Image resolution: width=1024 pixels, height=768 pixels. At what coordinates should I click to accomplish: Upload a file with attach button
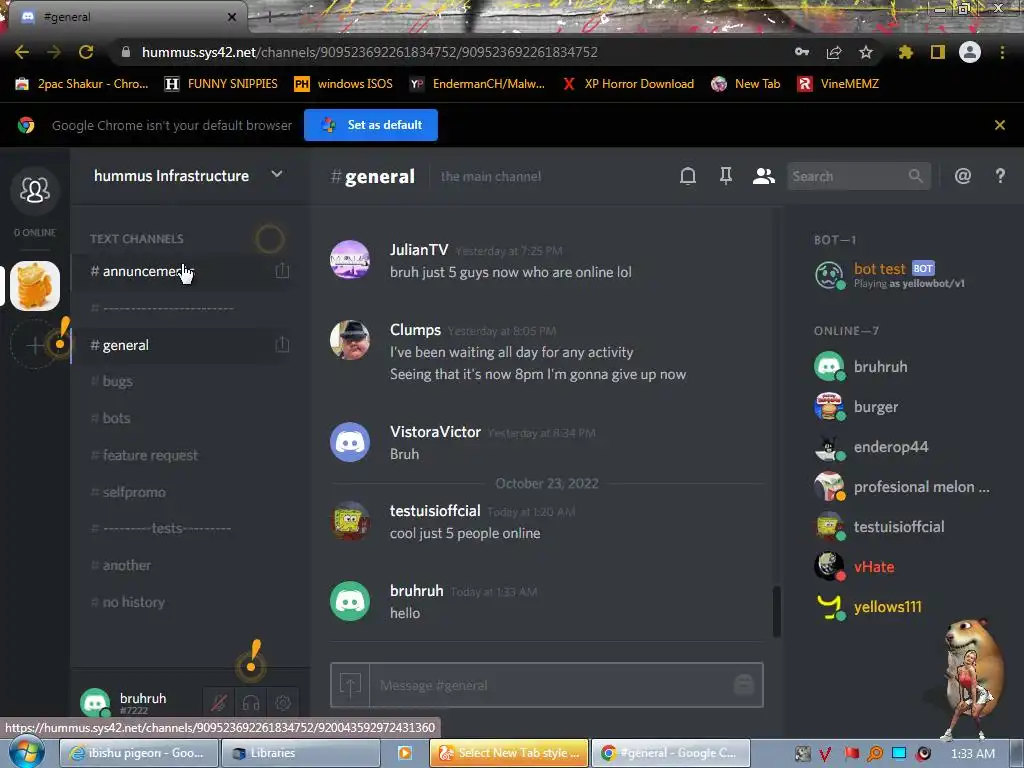350,685
